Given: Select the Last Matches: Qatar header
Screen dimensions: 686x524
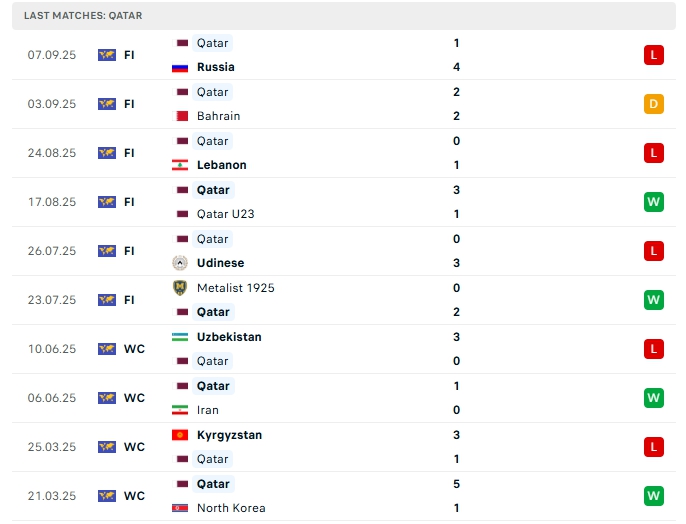Looking at the screenshot, I should click(83, 16).
